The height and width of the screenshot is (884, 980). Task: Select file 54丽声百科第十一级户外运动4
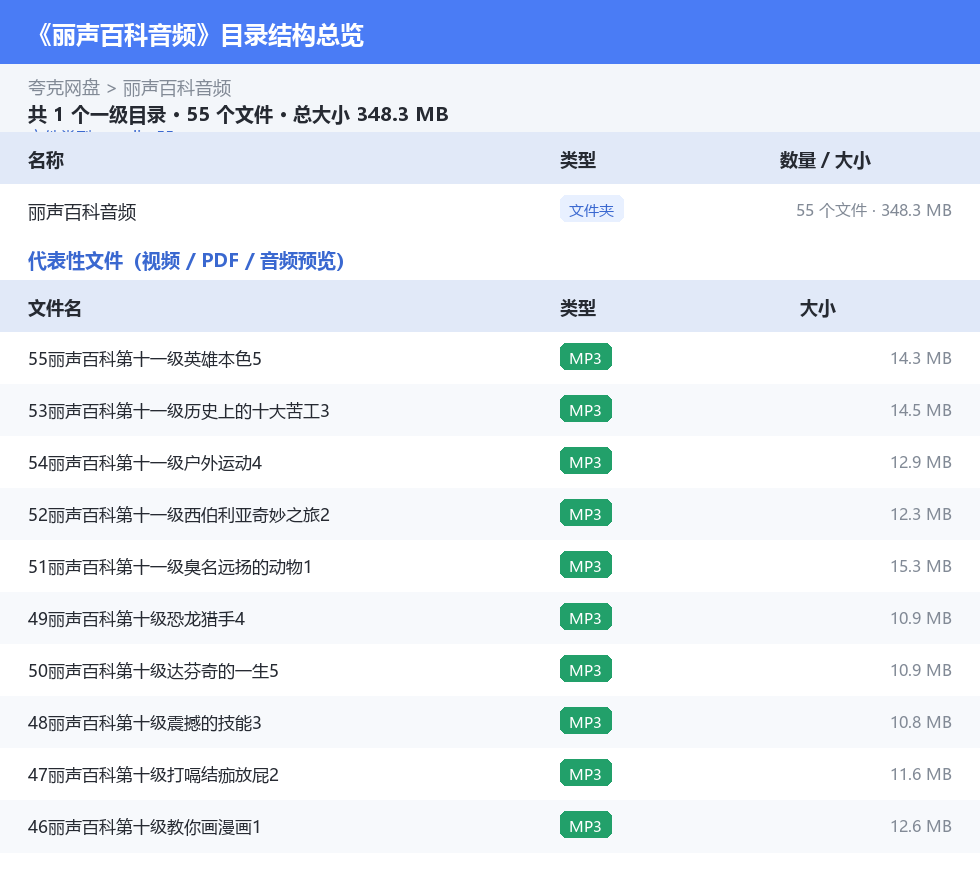pyautogui.click(x=144, y=463)
